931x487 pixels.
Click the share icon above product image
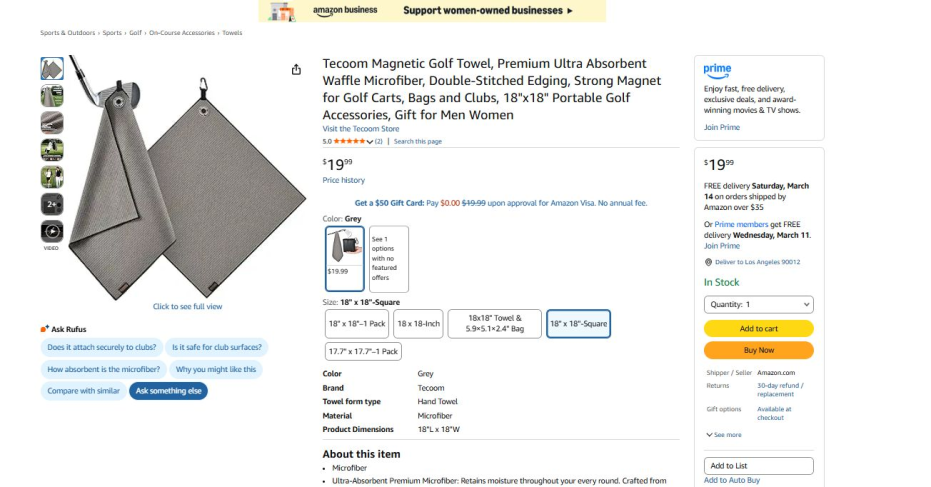coord(296,69)
